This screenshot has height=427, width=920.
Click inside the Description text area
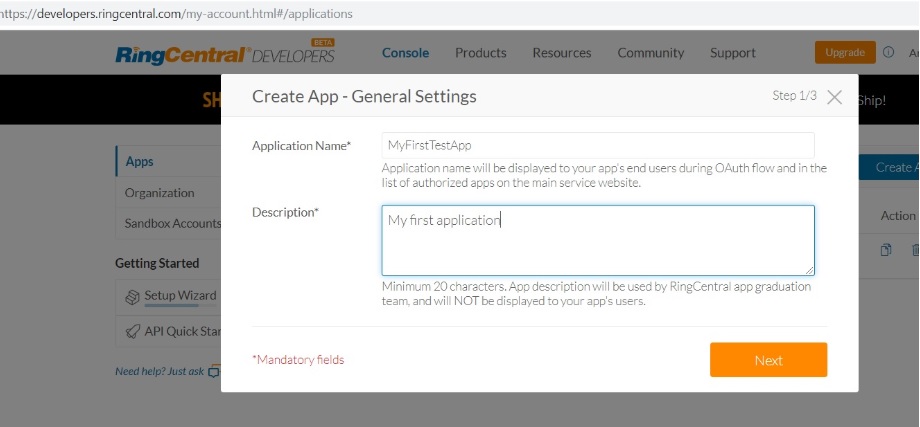(597, 240)
